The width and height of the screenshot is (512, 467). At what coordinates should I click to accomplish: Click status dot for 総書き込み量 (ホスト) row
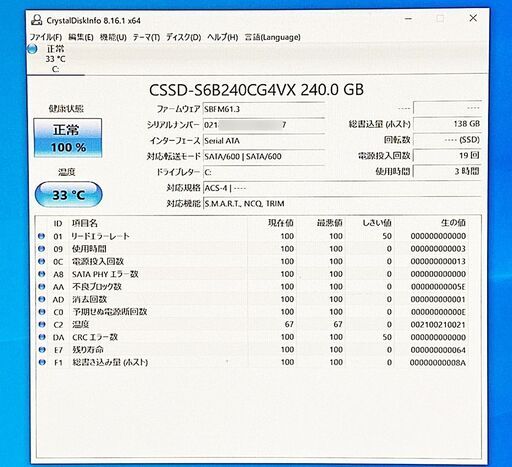click(x=41, y=362)
